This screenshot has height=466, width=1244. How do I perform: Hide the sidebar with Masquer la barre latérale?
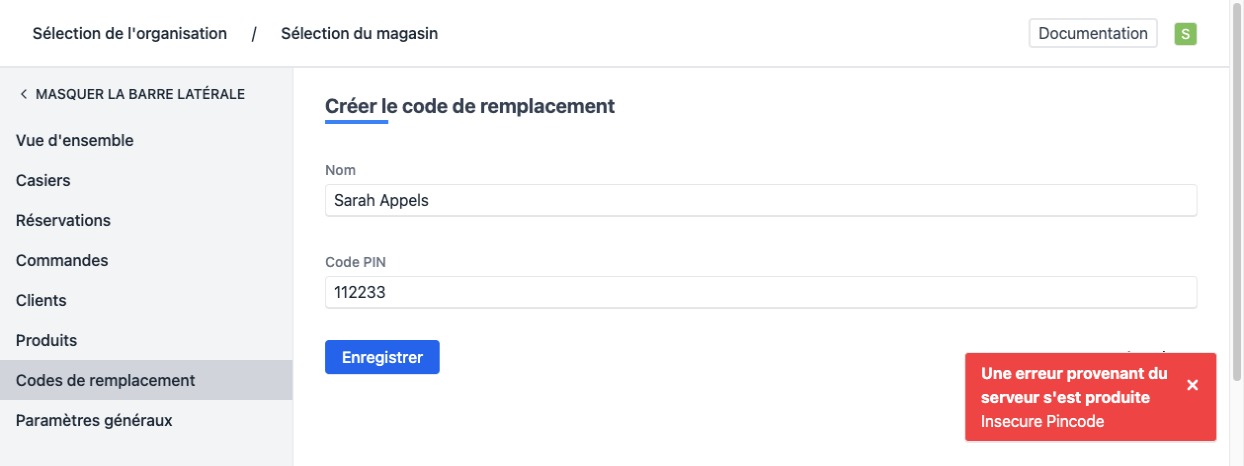131,94
